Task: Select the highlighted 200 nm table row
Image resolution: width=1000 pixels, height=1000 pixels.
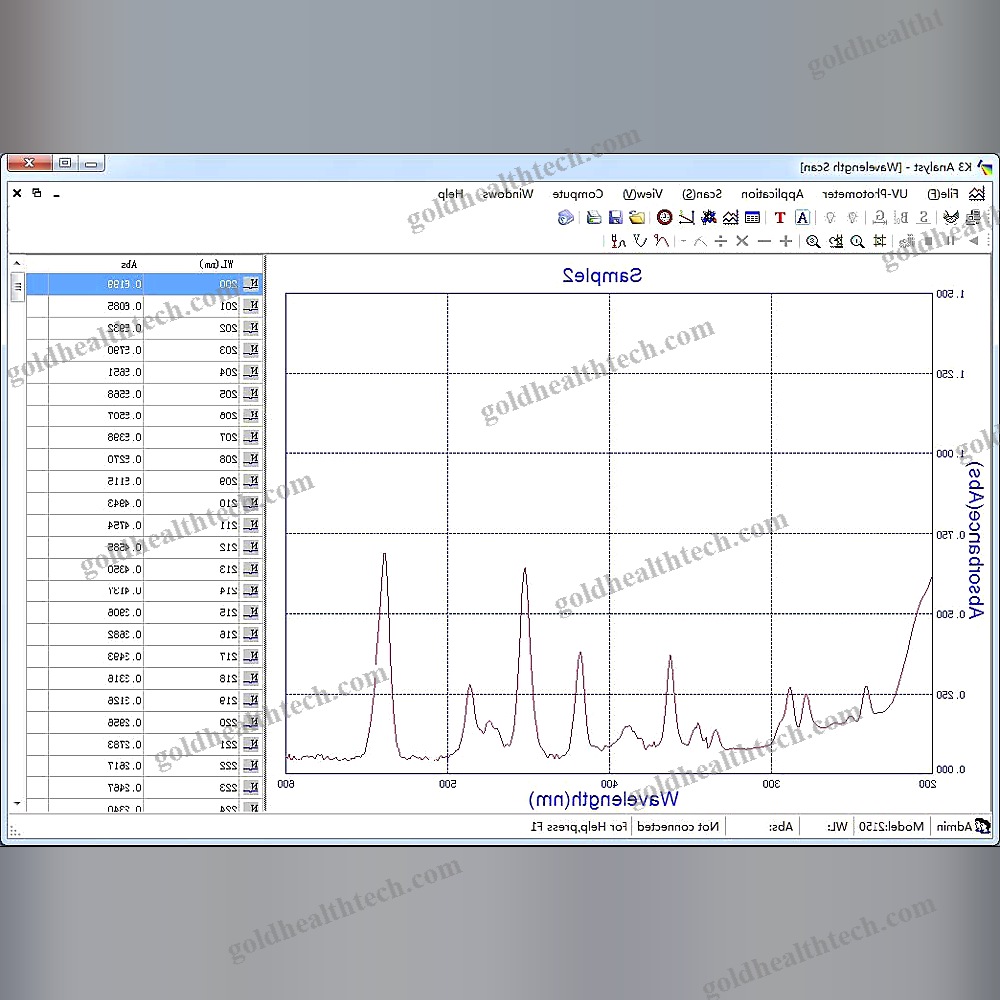Action: [x=145, y=284]
